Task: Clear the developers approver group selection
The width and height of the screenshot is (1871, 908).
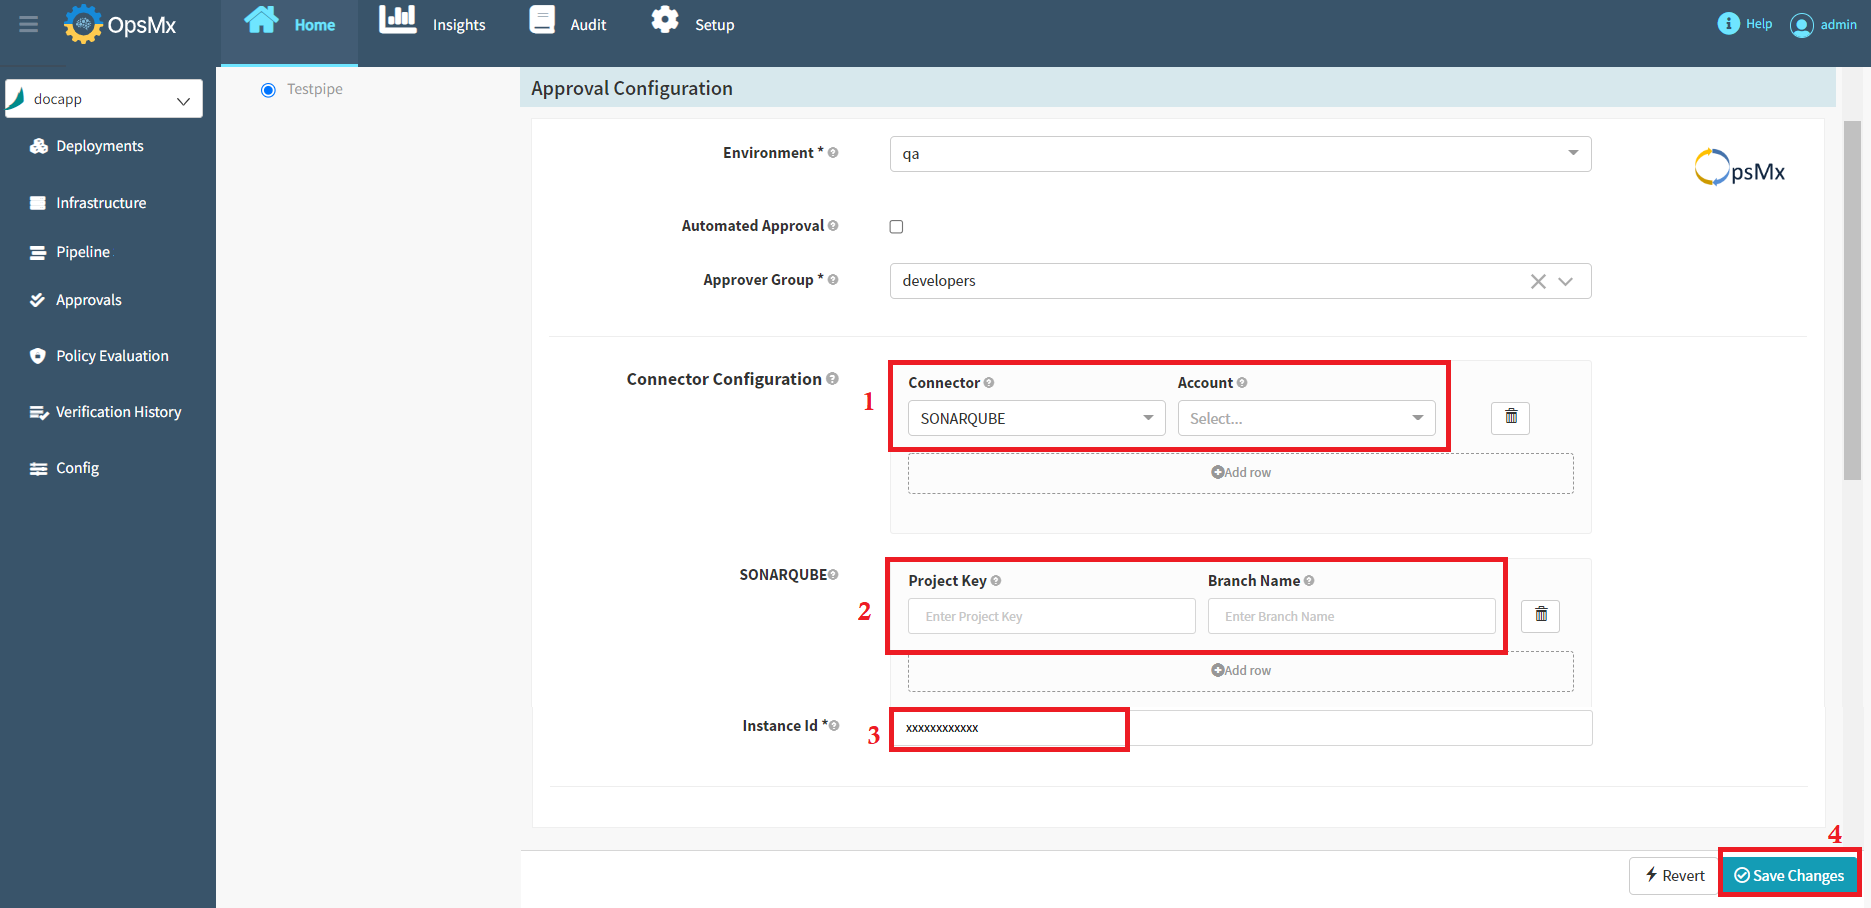Action: (x=1538, y=282)
